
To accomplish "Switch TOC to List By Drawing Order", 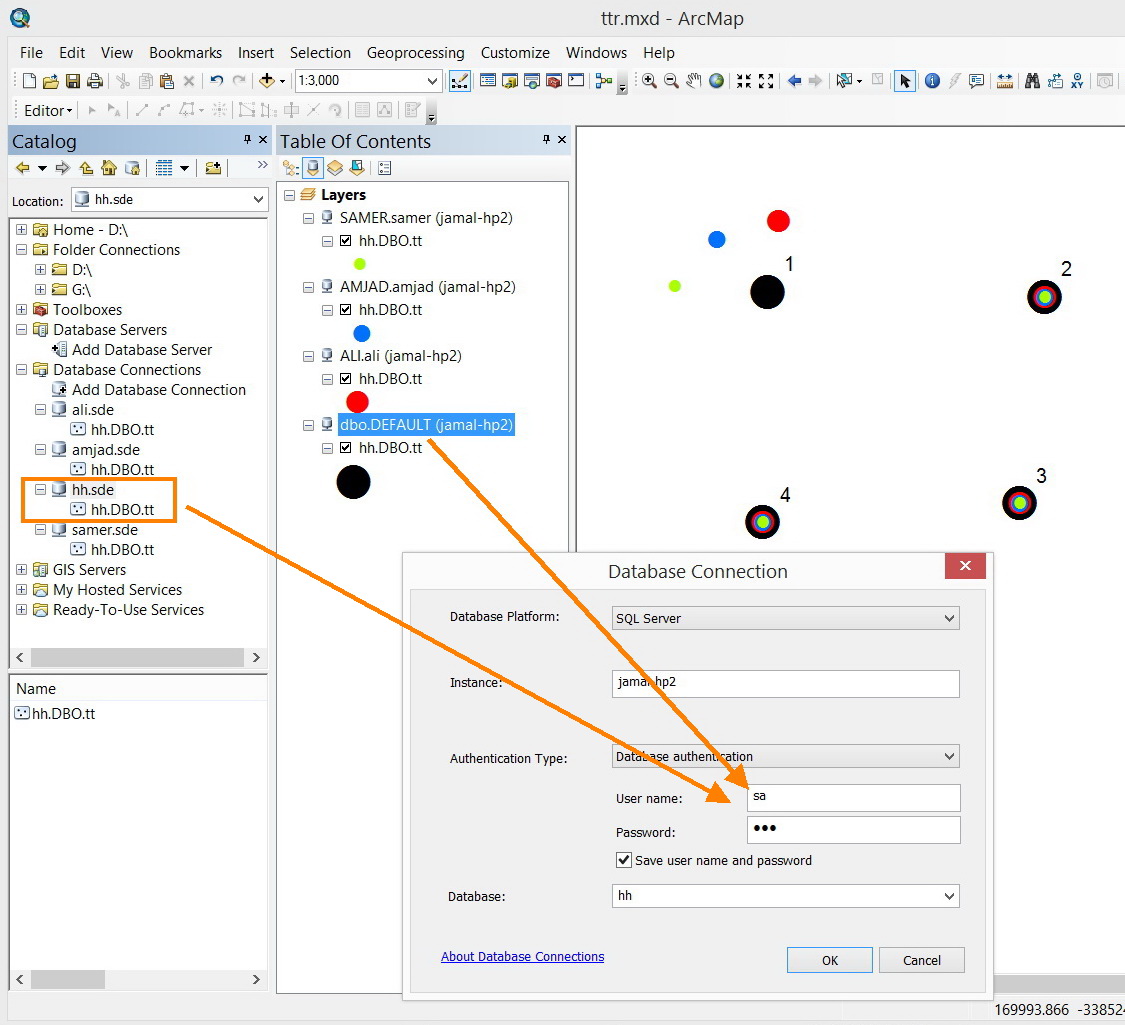I will [290, 169].
